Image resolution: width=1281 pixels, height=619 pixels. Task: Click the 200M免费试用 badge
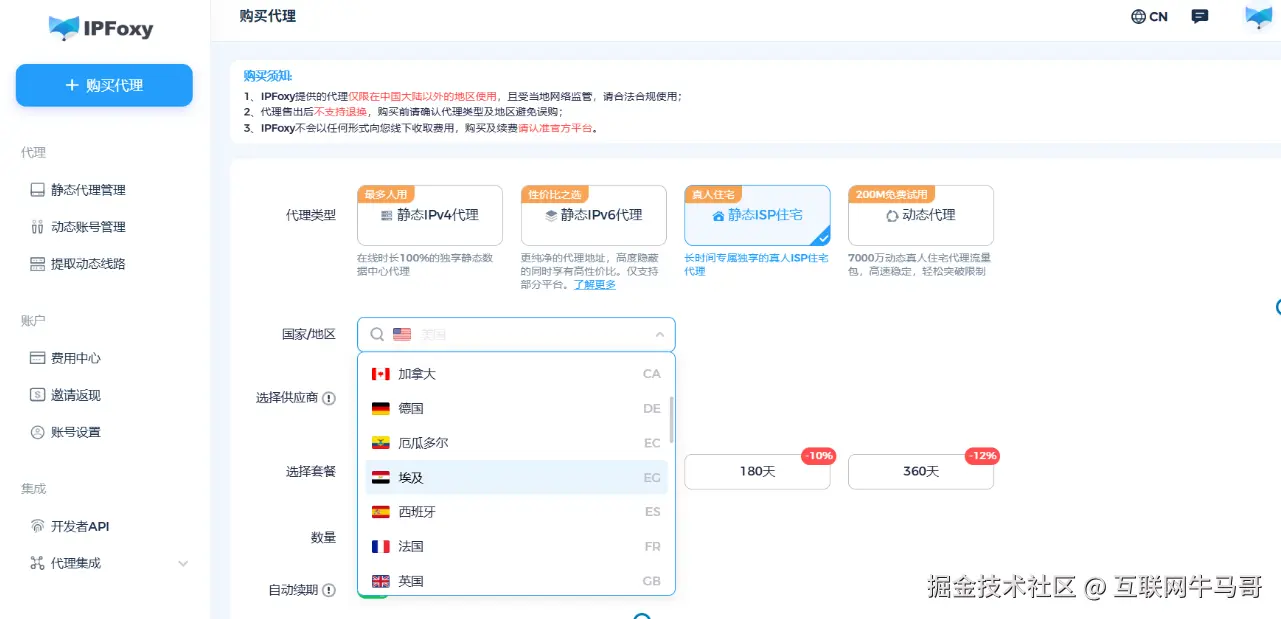coord(891,194)
